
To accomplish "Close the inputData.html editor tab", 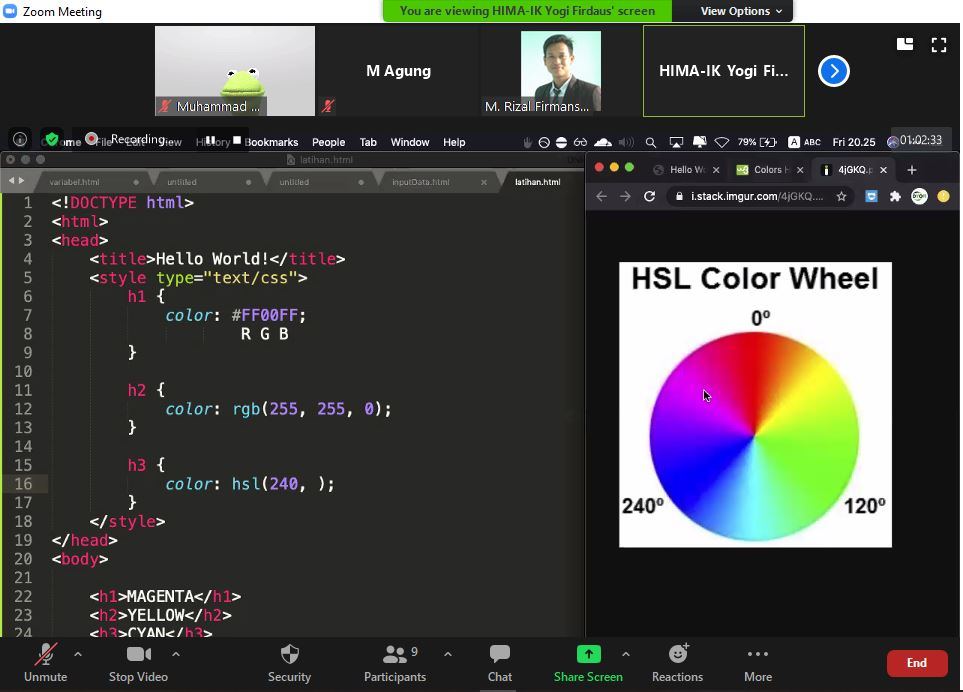I will (484, 182).
